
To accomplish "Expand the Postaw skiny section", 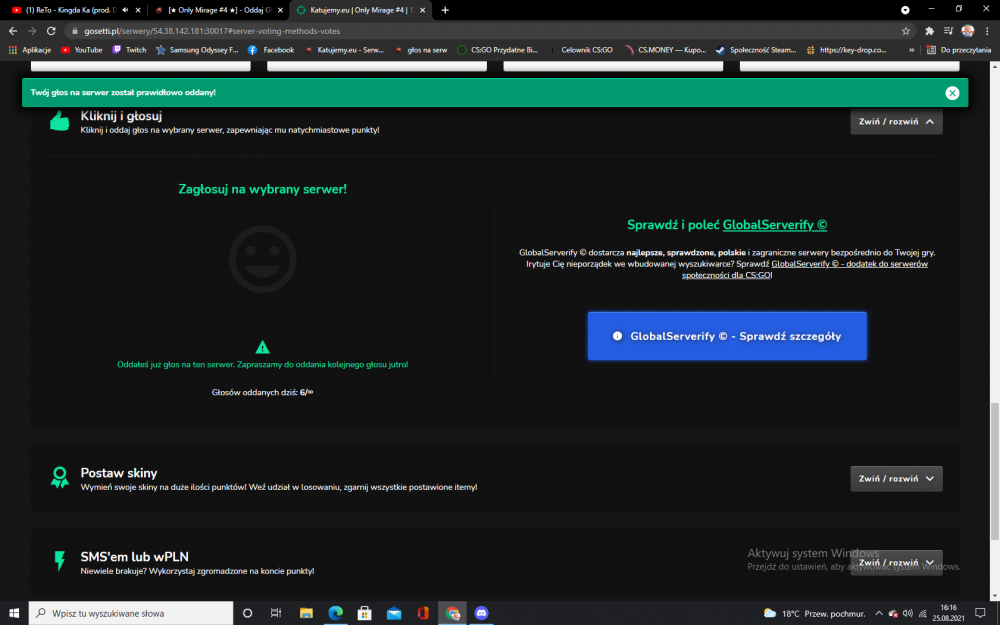I will [896, 479].
